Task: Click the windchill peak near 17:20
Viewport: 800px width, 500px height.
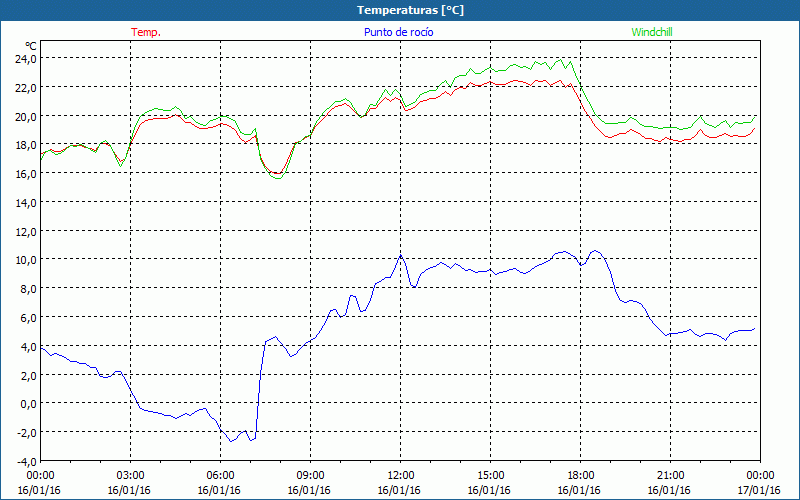Action: click(x=561, y=60)
